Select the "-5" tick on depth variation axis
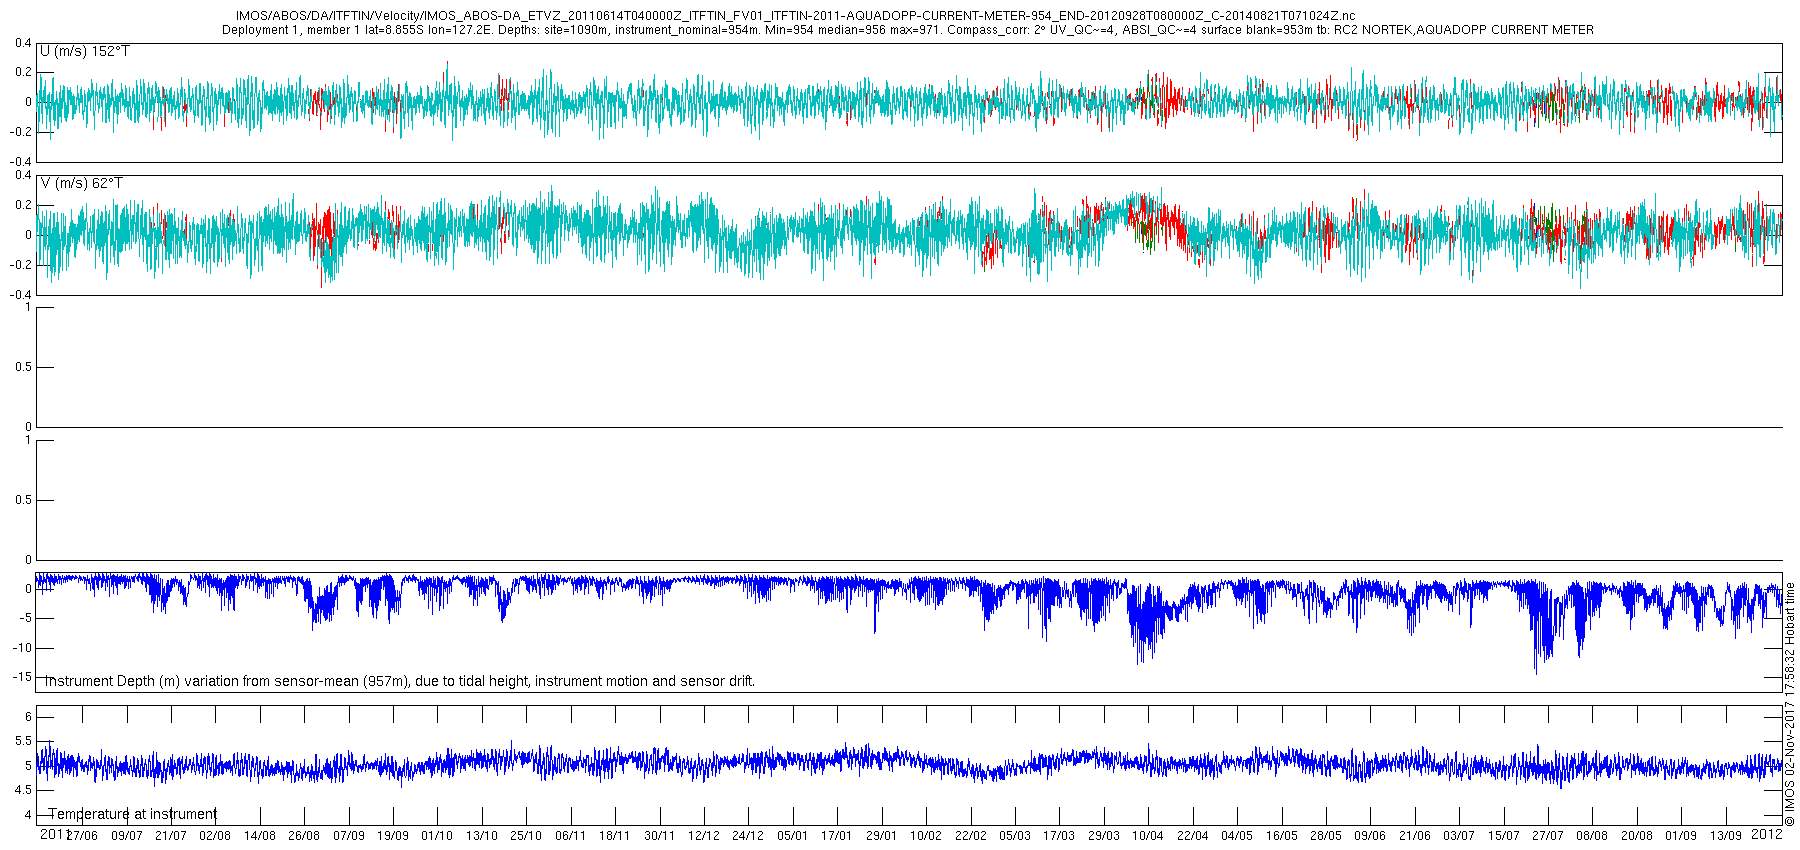Viewport: 1800px width, 850px height. click(26, 618)
